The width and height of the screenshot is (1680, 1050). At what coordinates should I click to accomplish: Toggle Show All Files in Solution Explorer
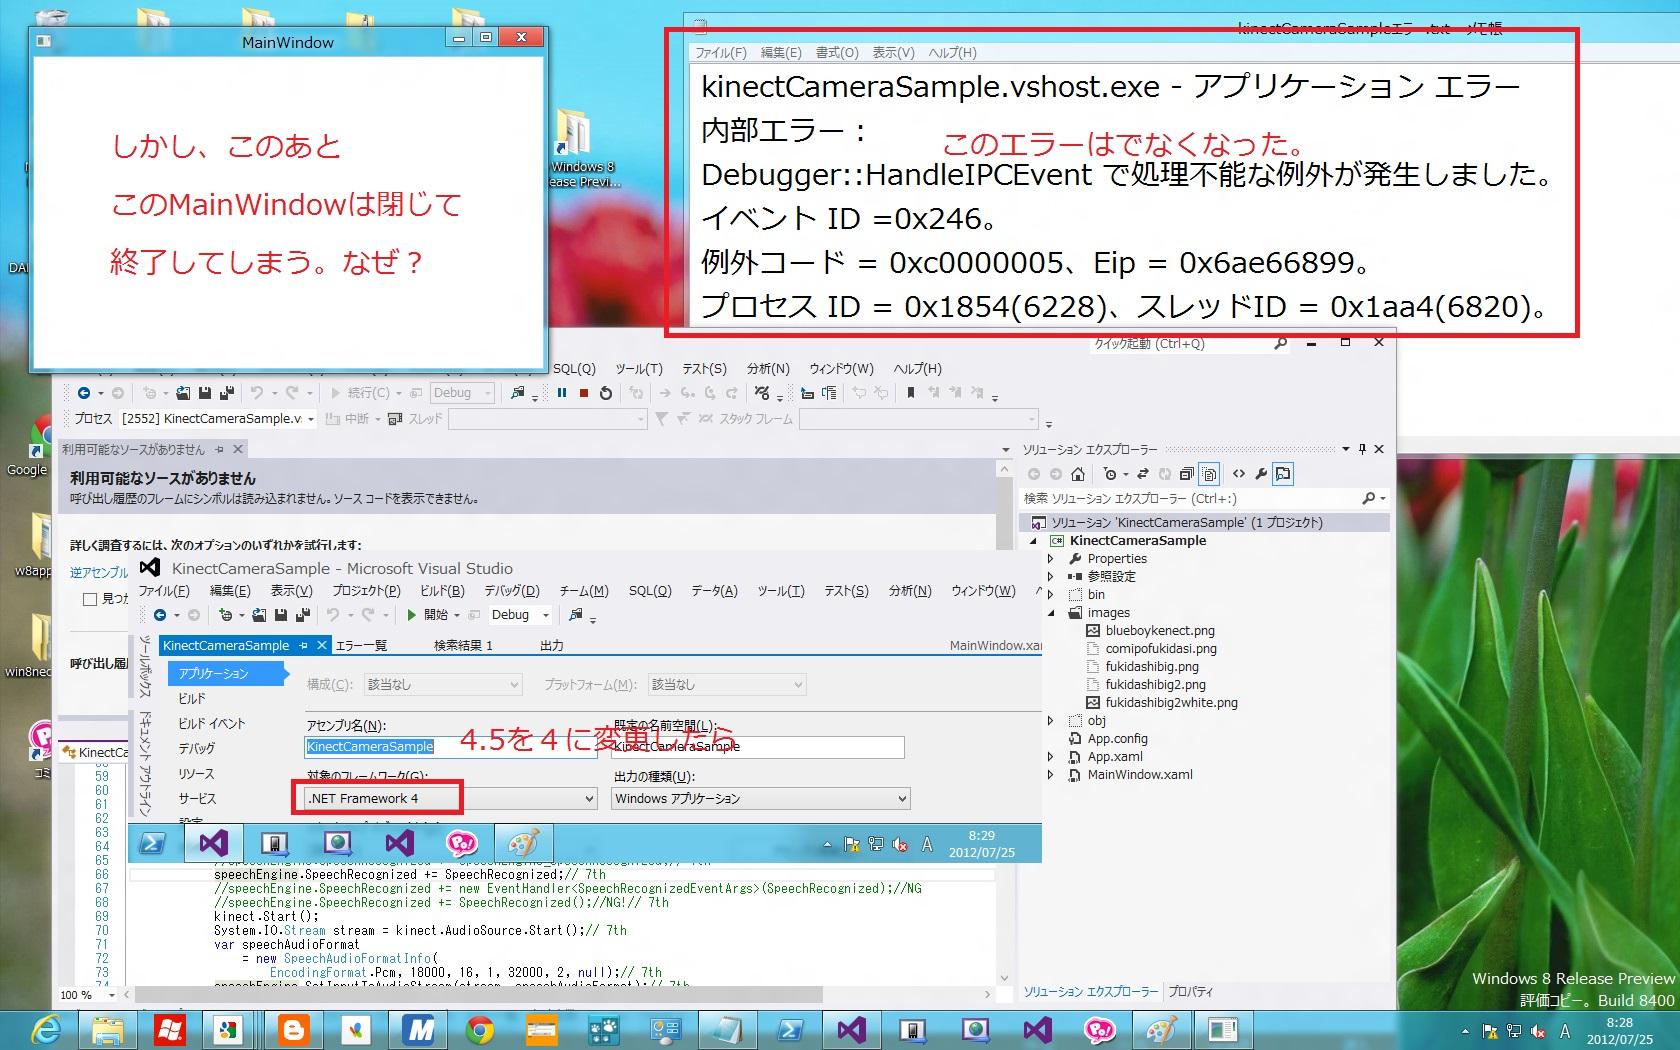pos(1209,474)
